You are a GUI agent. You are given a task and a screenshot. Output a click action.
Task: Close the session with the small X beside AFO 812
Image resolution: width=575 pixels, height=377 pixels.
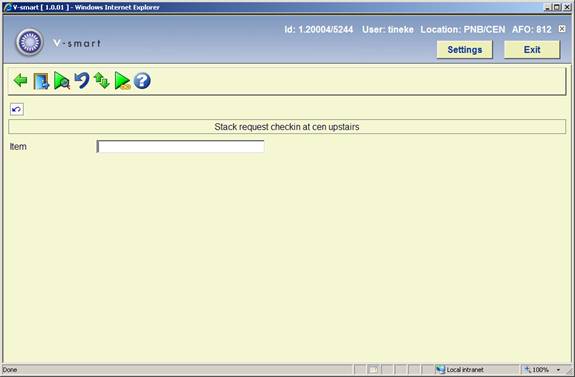[x=562, y=29]
